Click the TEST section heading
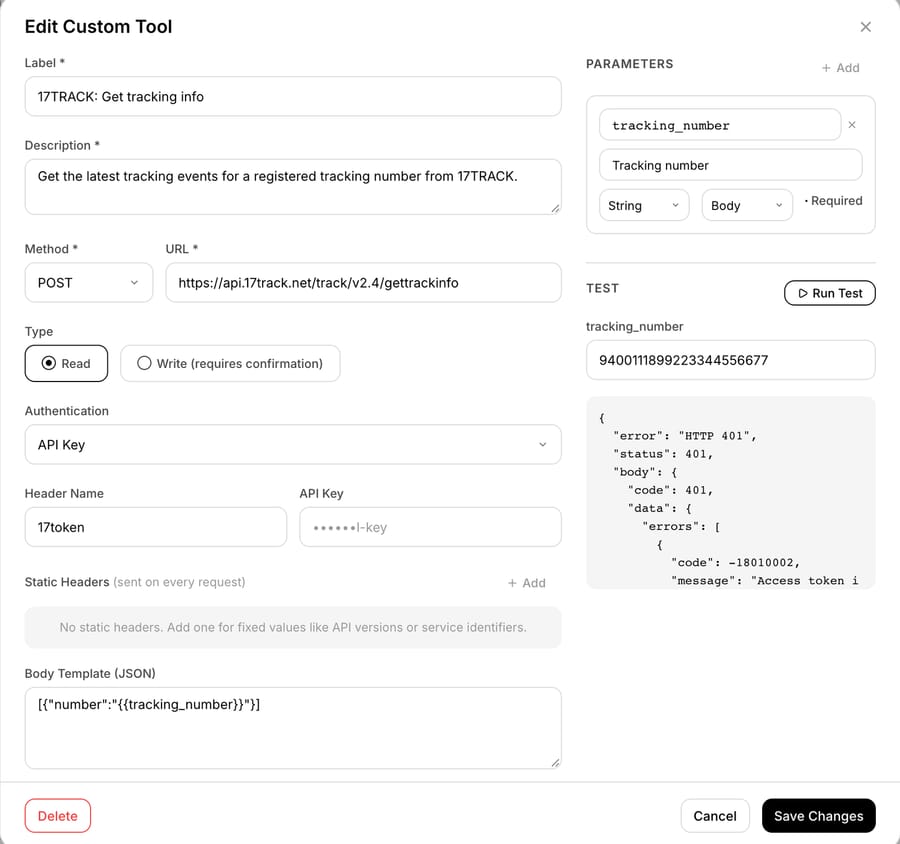 coord(602,288)
